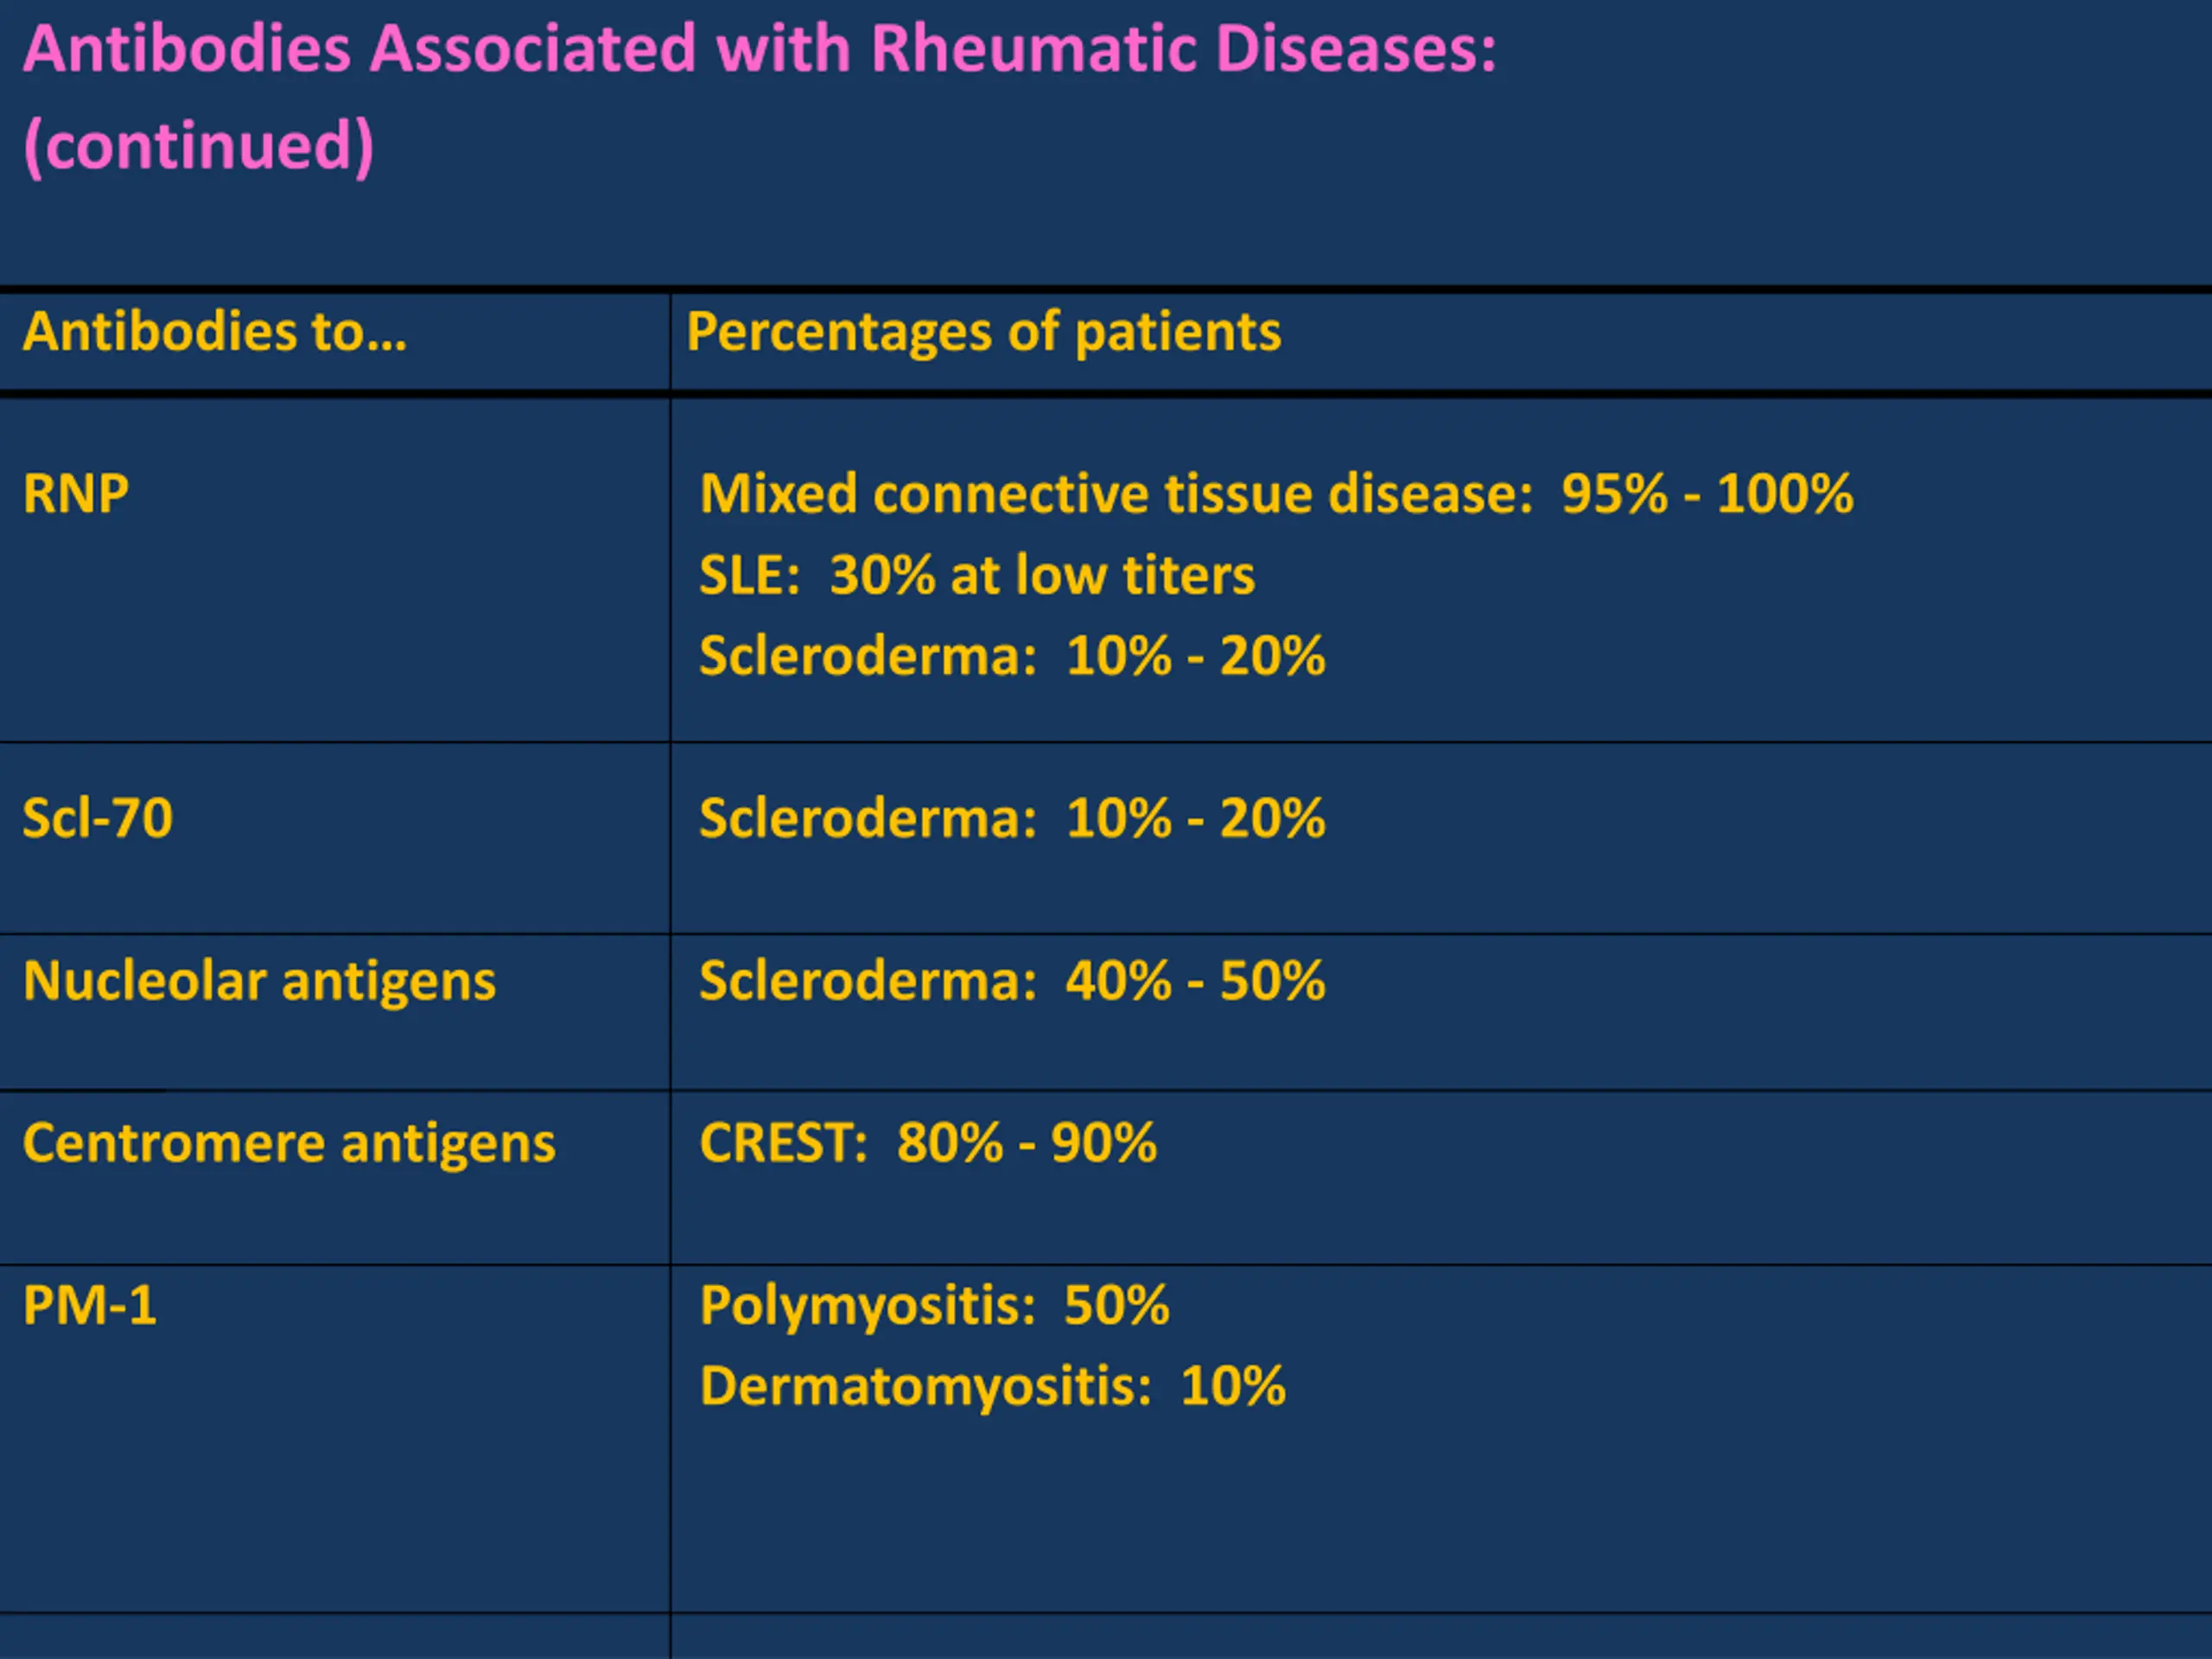Screen dimensions: 2212x1659
Task: Click the word "Rheumatic" in the slide title
Action: tap(1033, 48)
